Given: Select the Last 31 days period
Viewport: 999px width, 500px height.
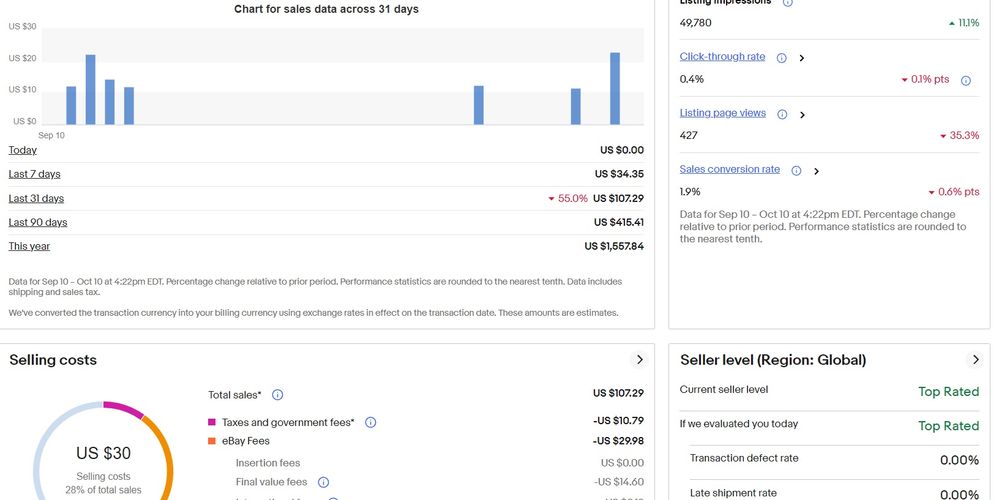Looking at the screenshot, I should 36,198.
